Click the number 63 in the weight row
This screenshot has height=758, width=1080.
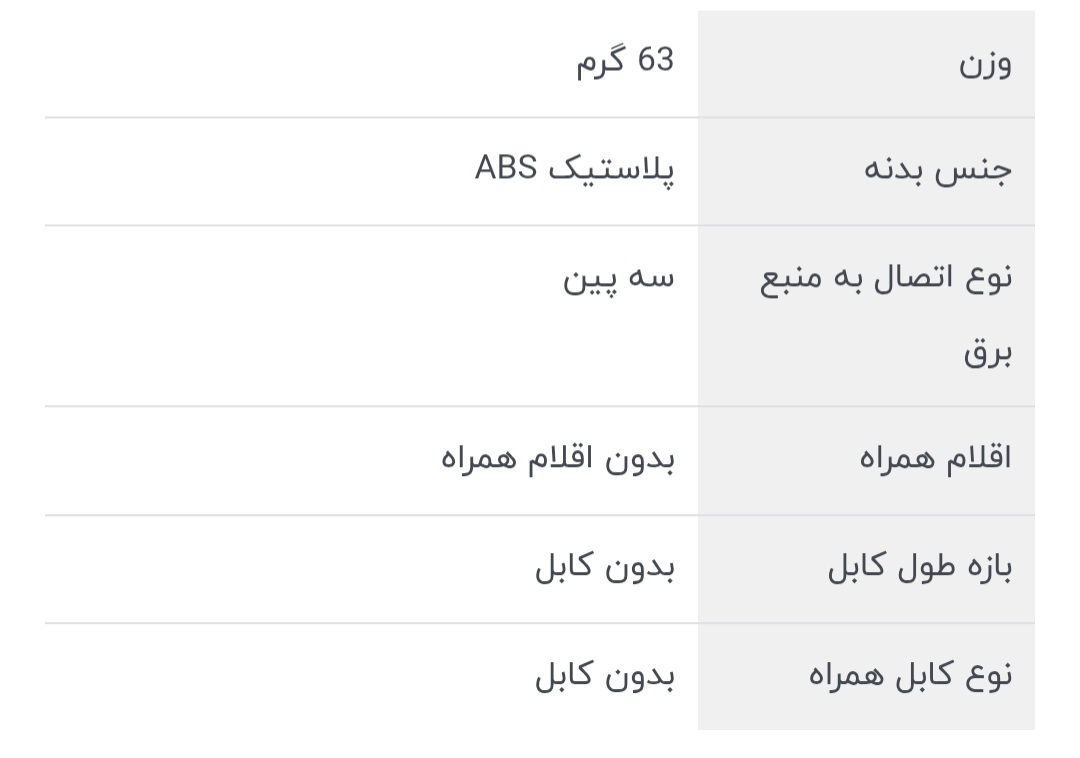pyautogui.click(x=656, y=62)
